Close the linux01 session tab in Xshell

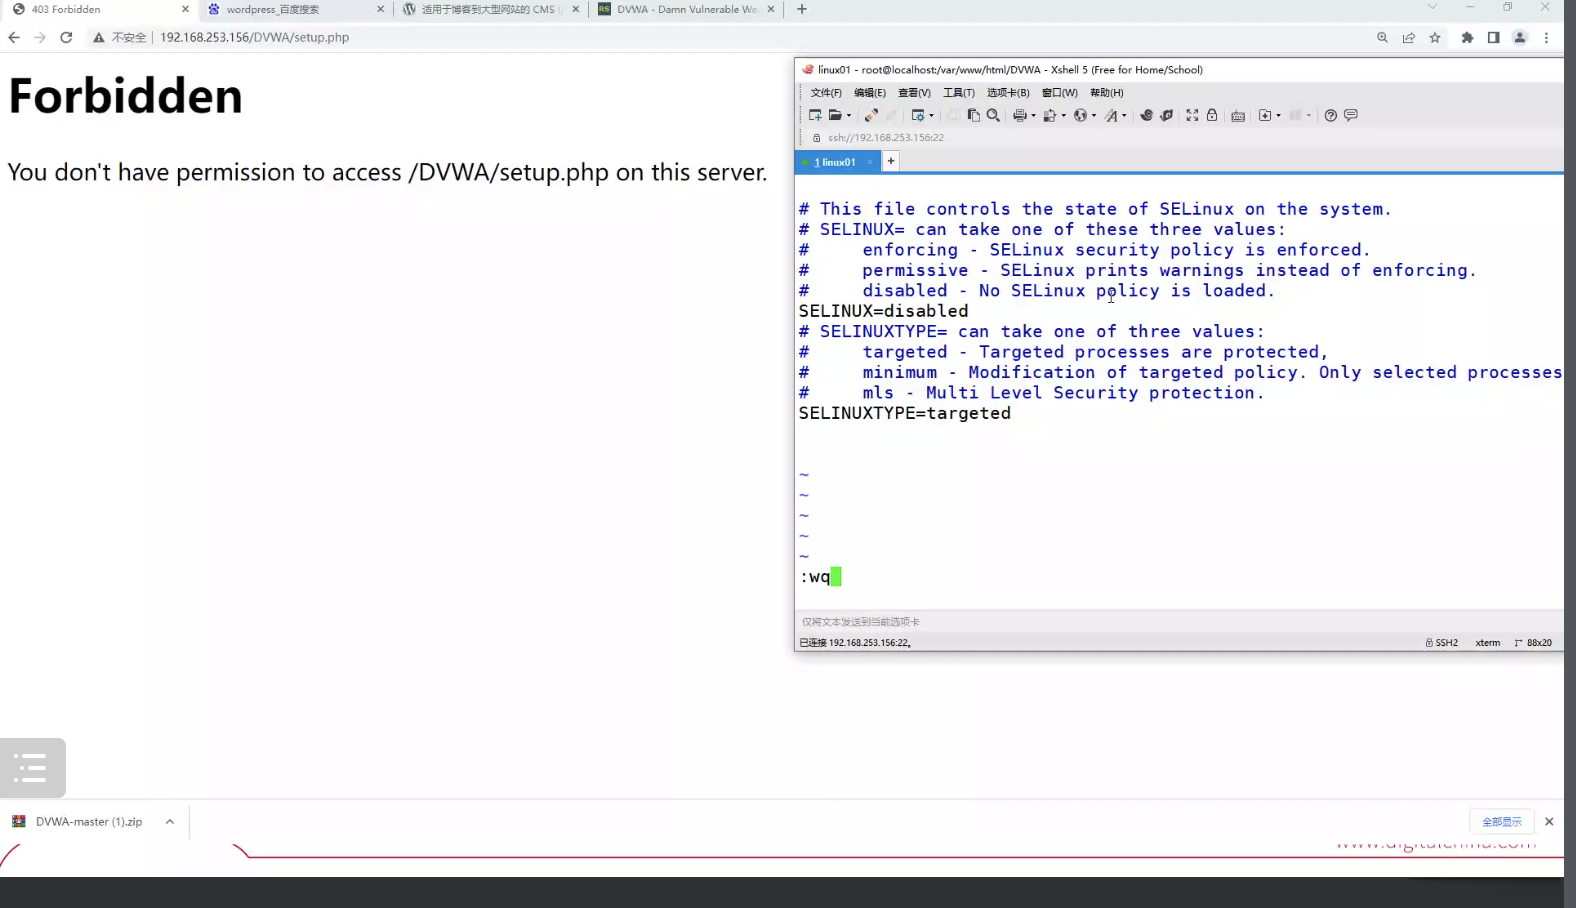pyautogui.click(x=870, y=162)
